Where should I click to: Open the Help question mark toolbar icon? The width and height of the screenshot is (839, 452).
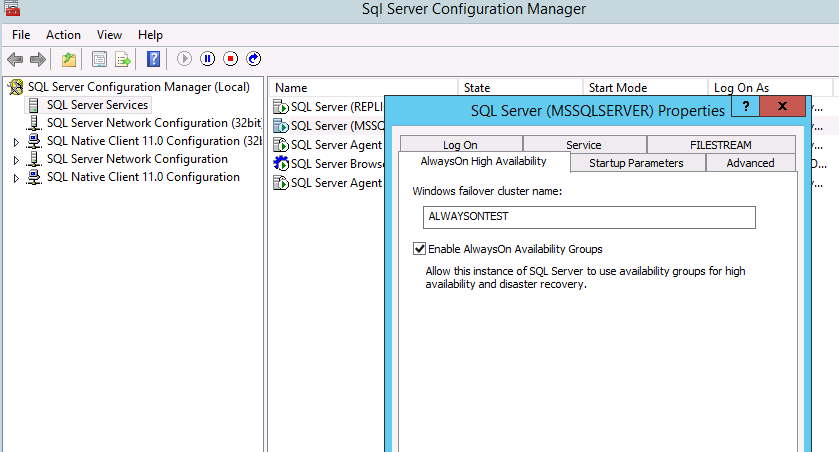click(x=154, y=59)
